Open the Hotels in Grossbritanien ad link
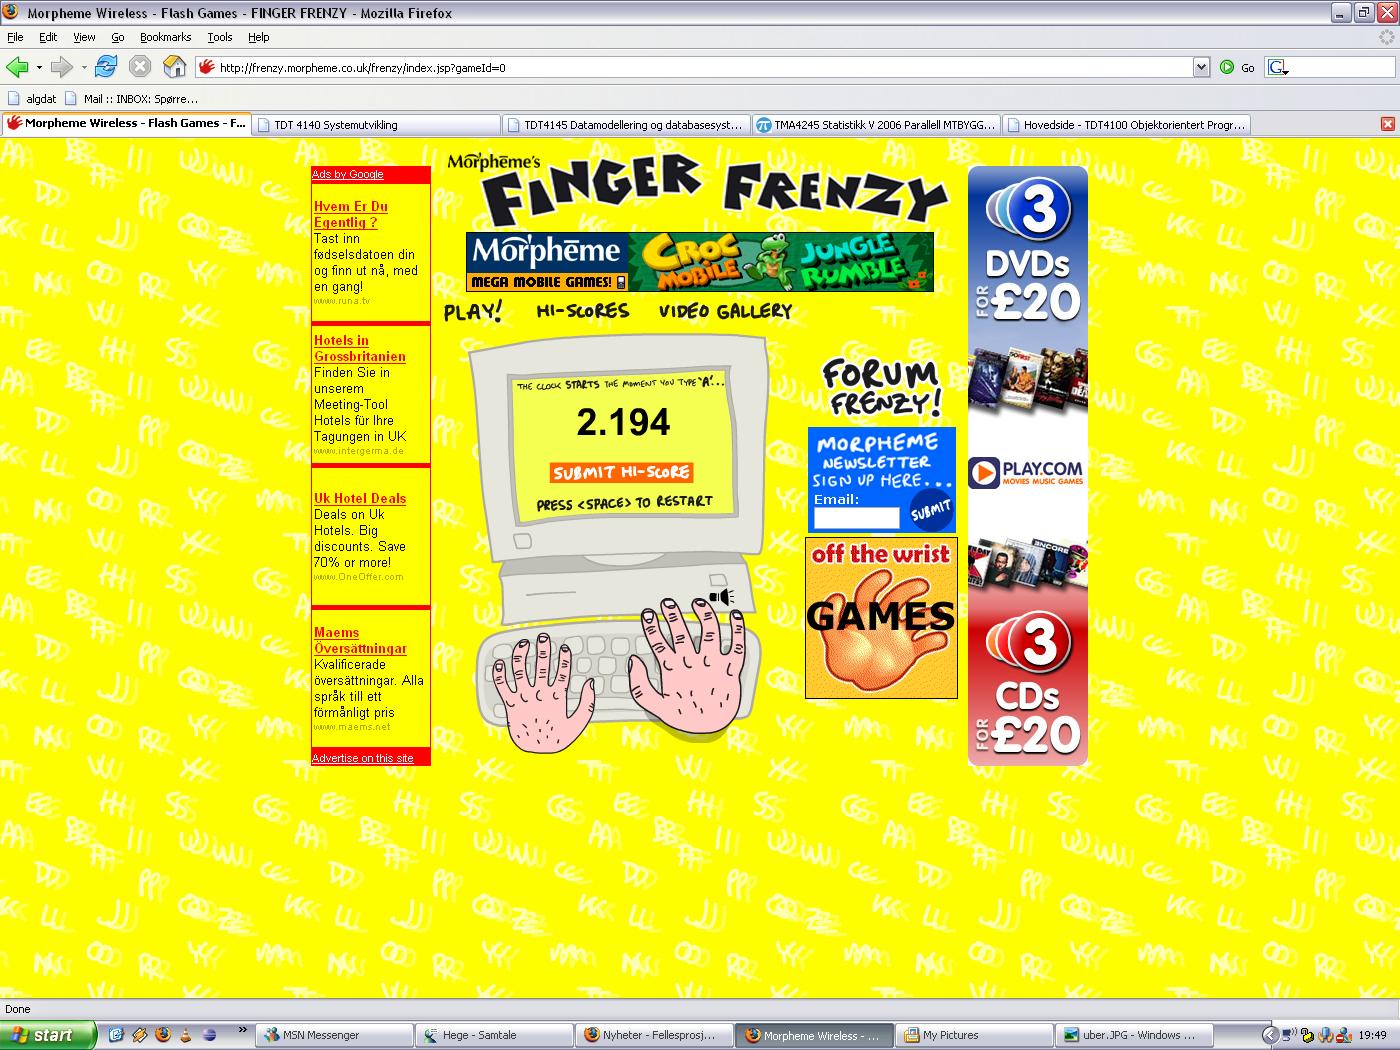The width and height of the screenshot is (1400, 1050). (x=360, y=348)
